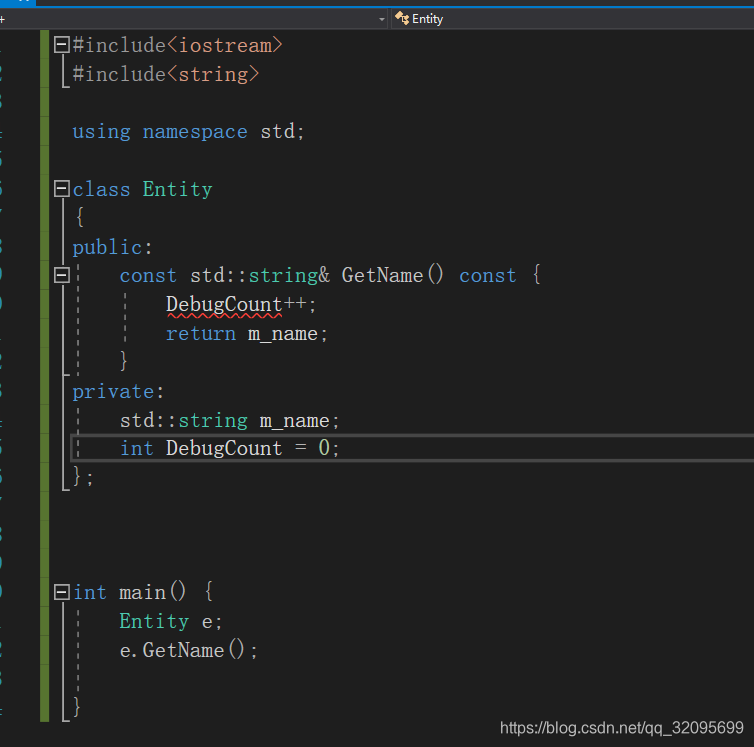Click the '#include<iostream>' line

pos(177,45)
